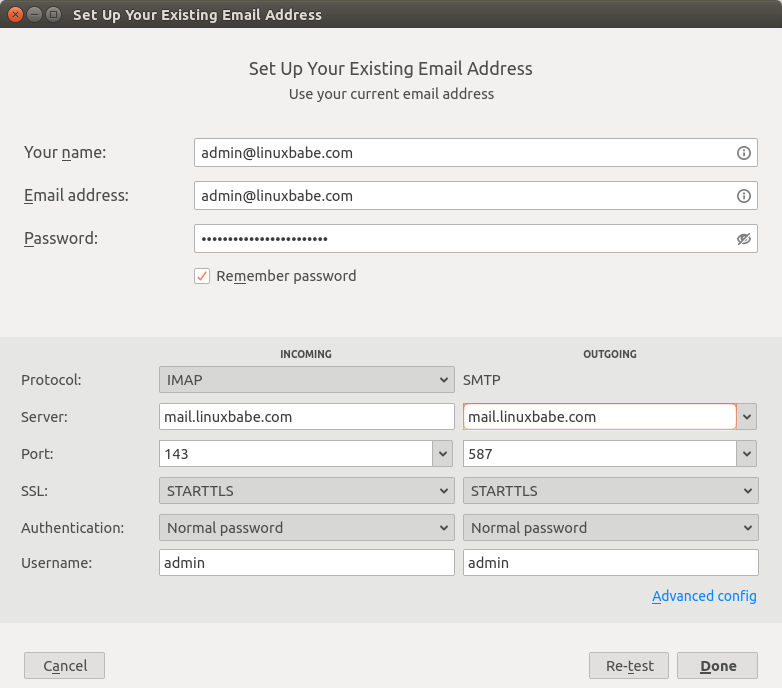782x688 pixels.
Task: Expand the incoming port 143 dropdown arrow
Action: [x=444, y=454]
